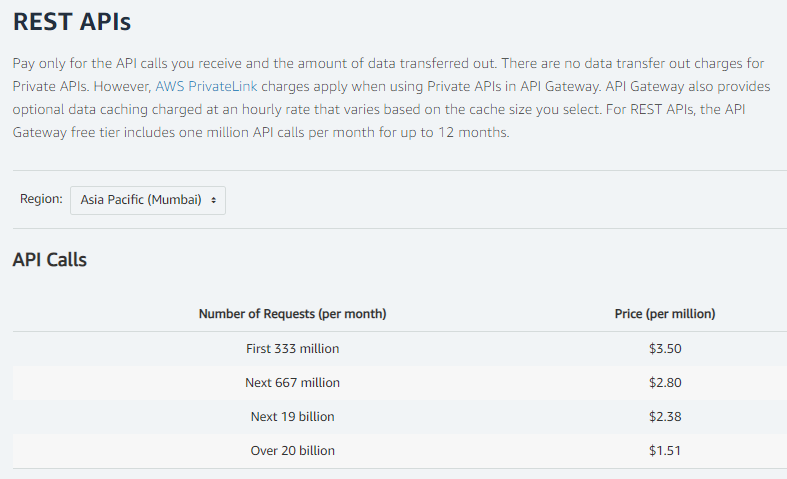Click the REST APIs heading

[71, 20]
